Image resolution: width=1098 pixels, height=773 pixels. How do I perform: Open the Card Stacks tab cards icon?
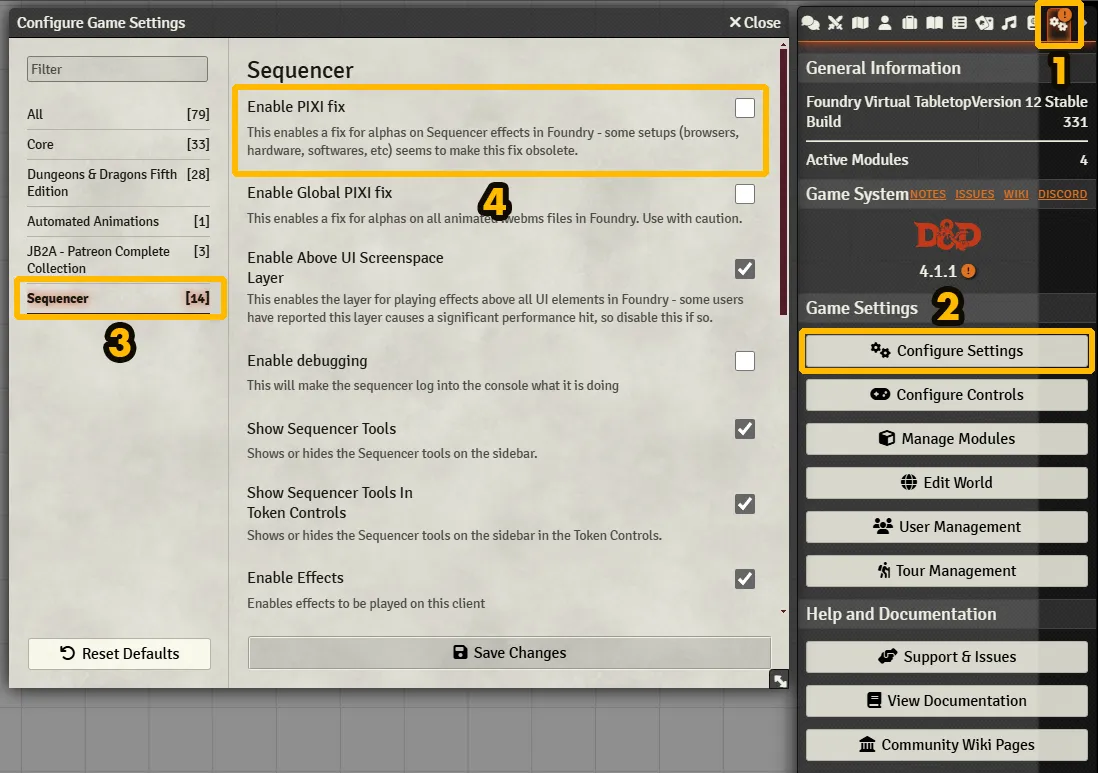click(985, 23)
